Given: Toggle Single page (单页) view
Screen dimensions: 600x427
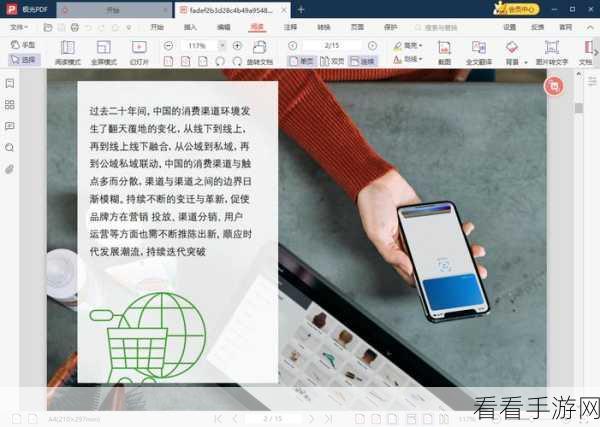Looking at the screenshot, I should [x=302, y=61].
